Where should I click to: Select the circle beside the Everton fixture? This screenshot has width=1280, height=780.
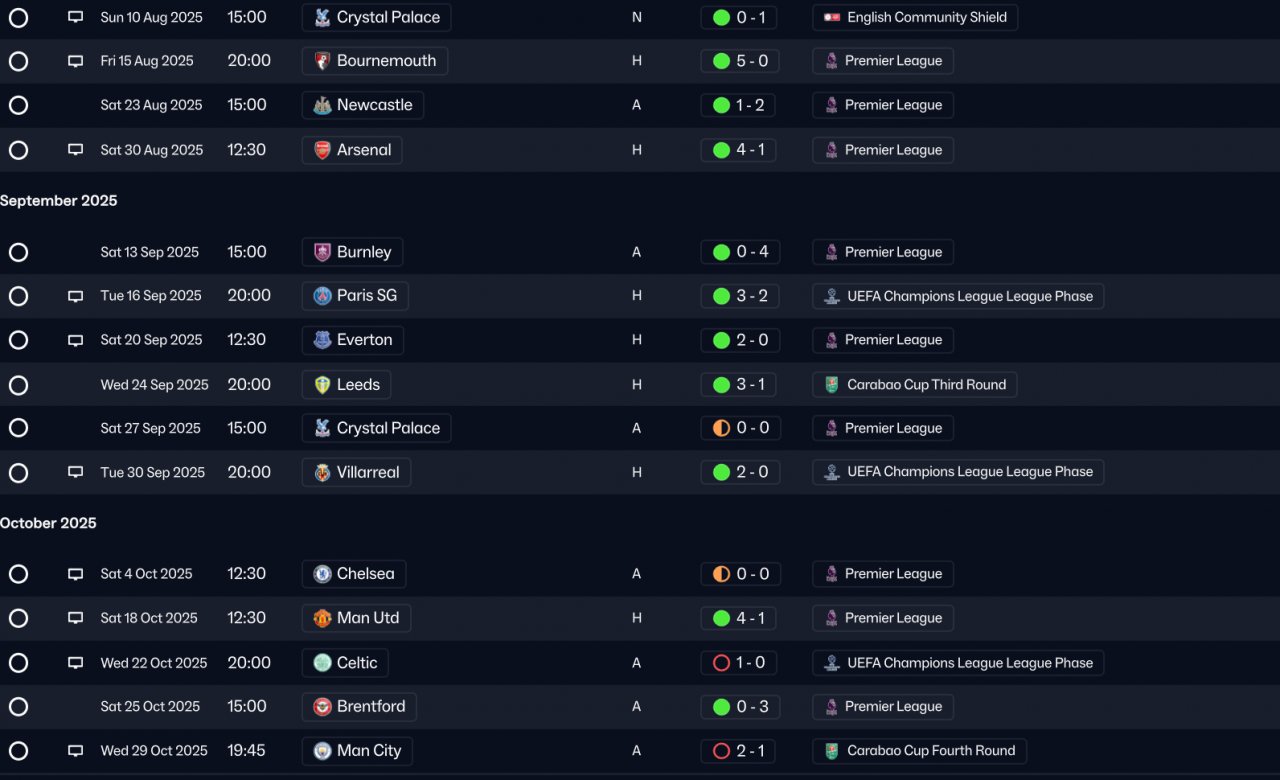(18, 340)
